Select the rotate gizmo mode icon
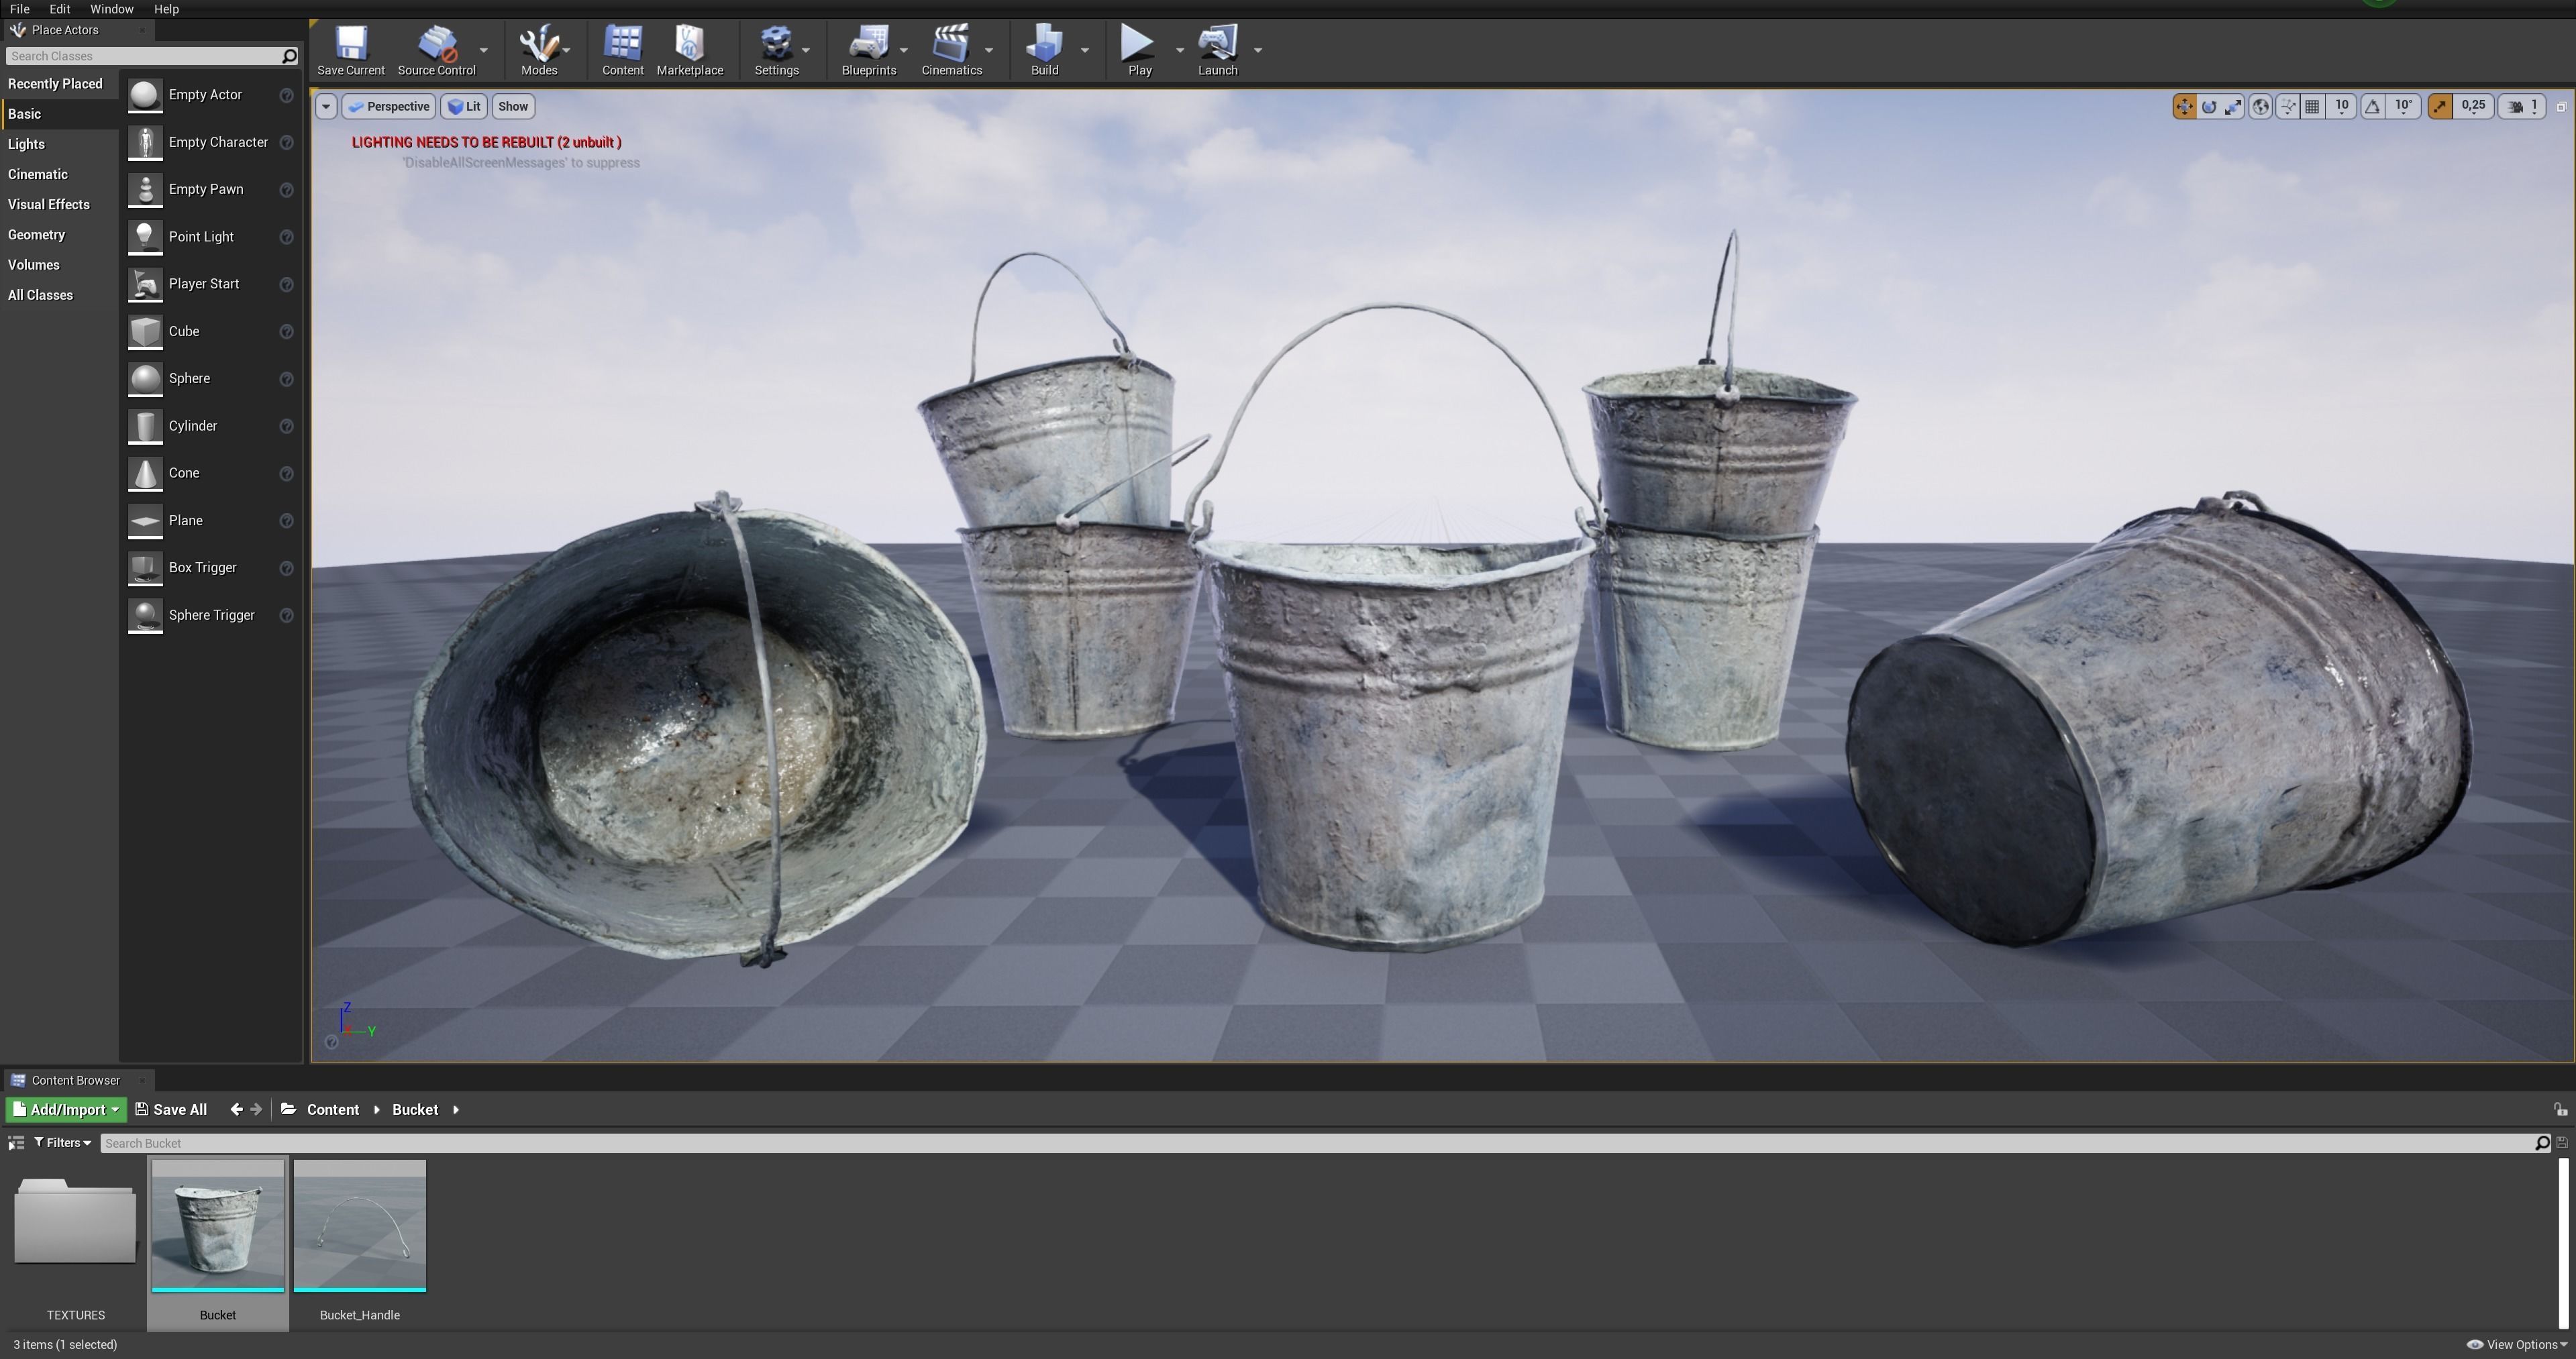The image size is (2576, 1359). point(2209,107)
